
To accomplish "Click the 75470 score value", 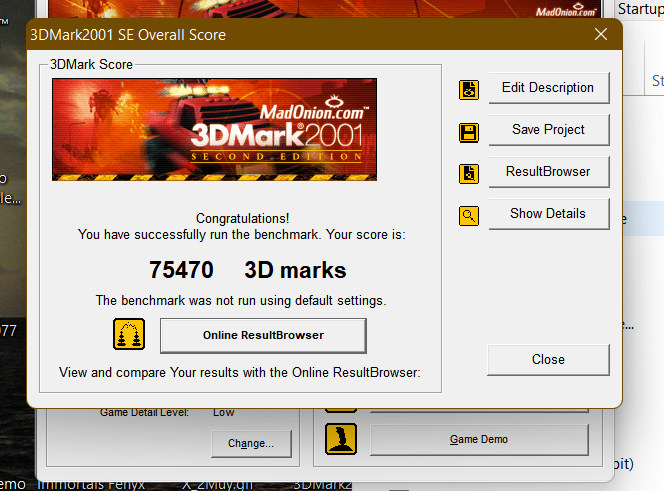I will pos(181,270).
